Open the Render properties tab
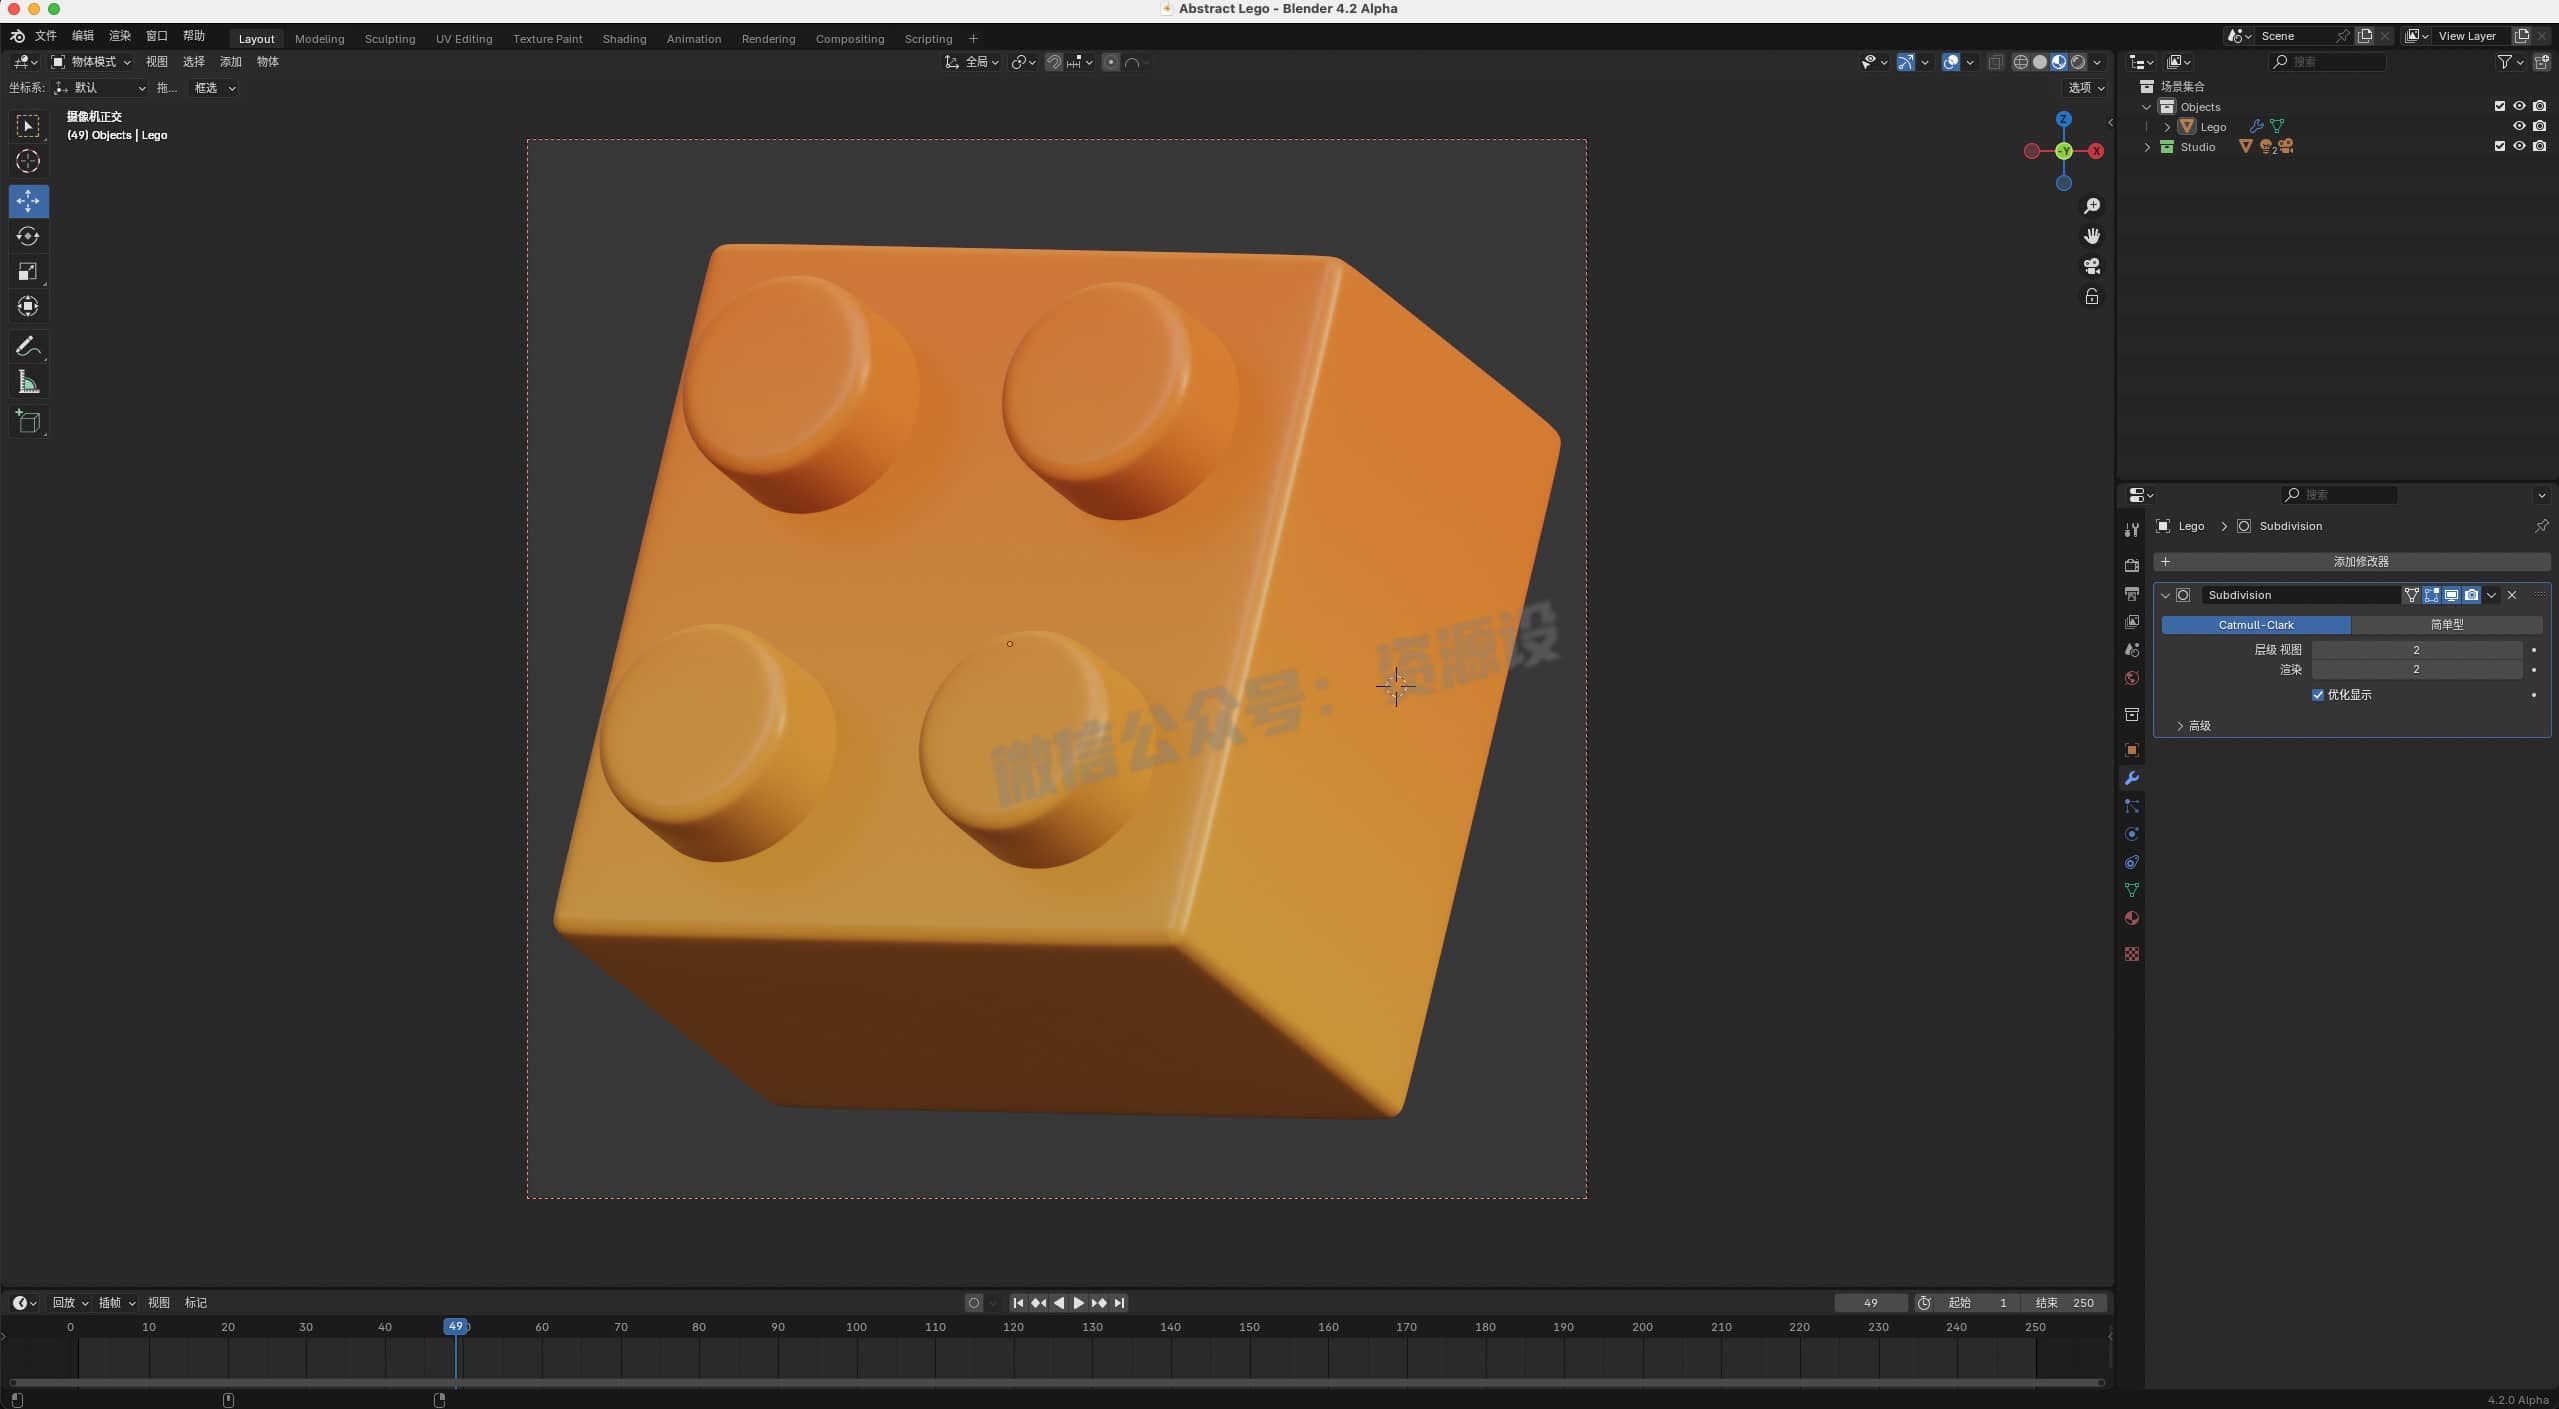The width and height of the screenshot is (2559, 1409). (2131, 566)
